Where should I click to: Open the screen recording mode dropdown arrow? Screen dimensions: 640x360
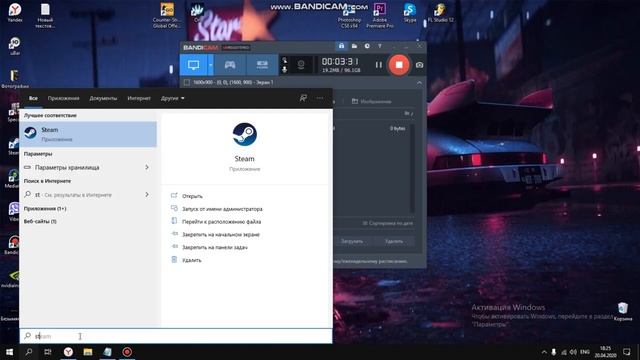tap(211, 65)
